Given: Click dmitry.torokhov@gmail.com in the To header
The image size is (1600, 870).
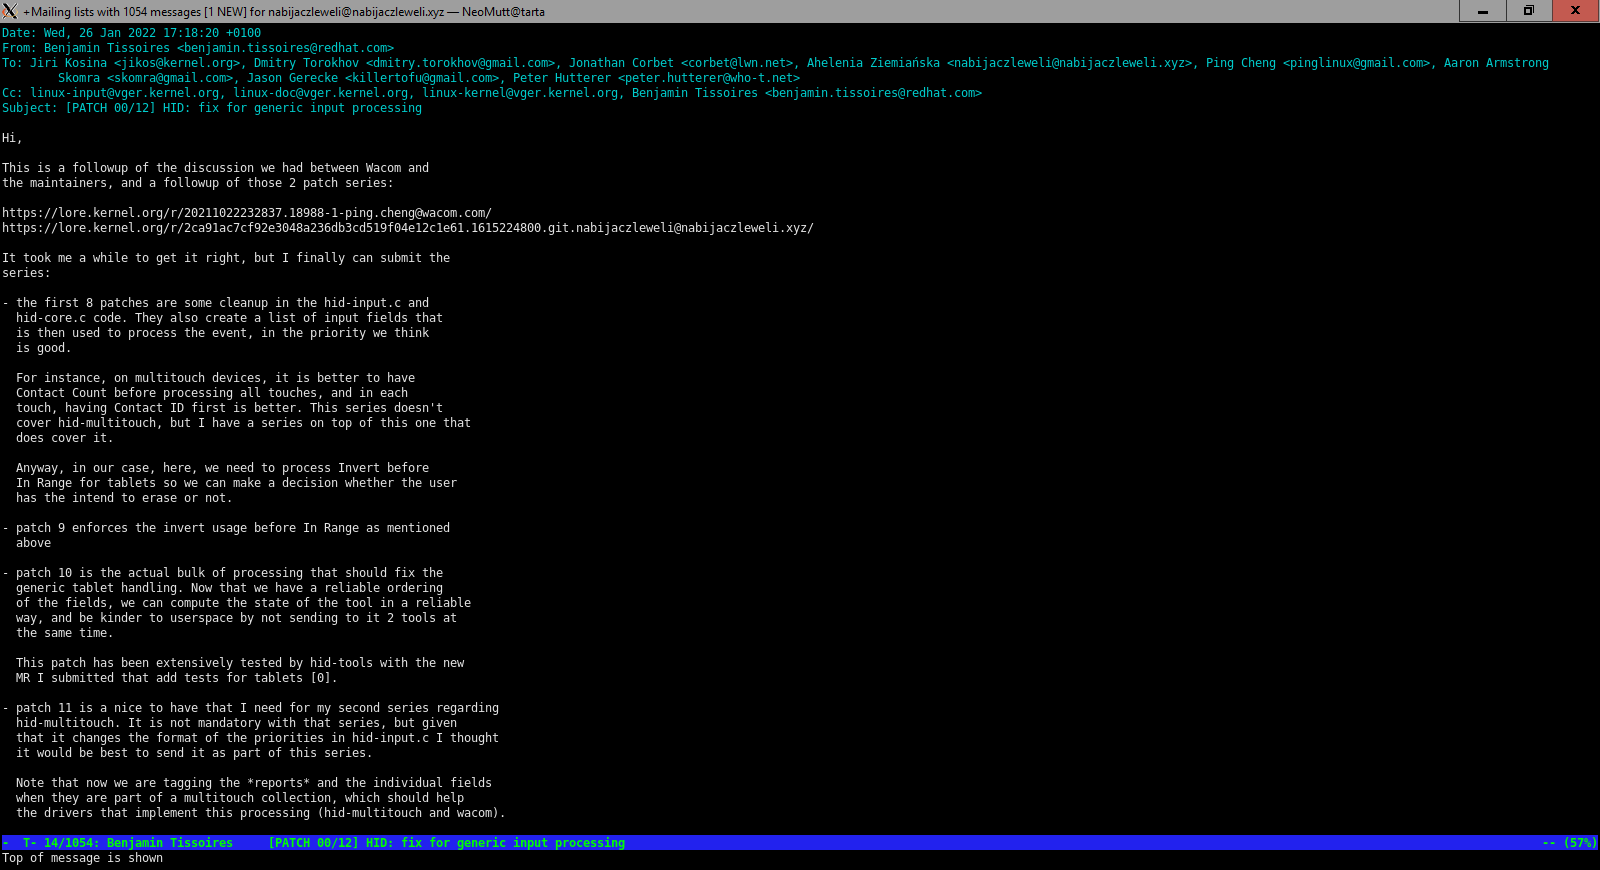Looking at the screenshot, I should (460, 63).
